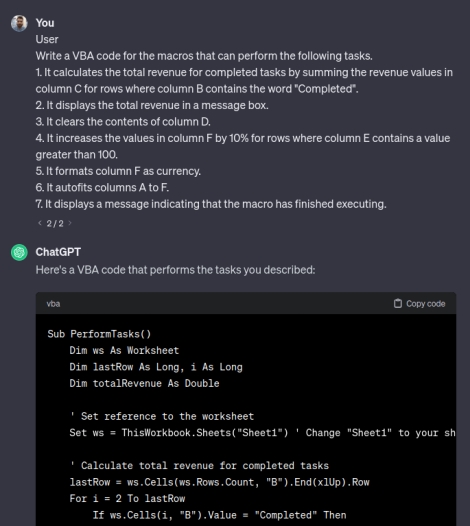The width and height of the screenshot is (470, 526).
Task: Click the "You" sender name
Action: (x=45, y=23)
